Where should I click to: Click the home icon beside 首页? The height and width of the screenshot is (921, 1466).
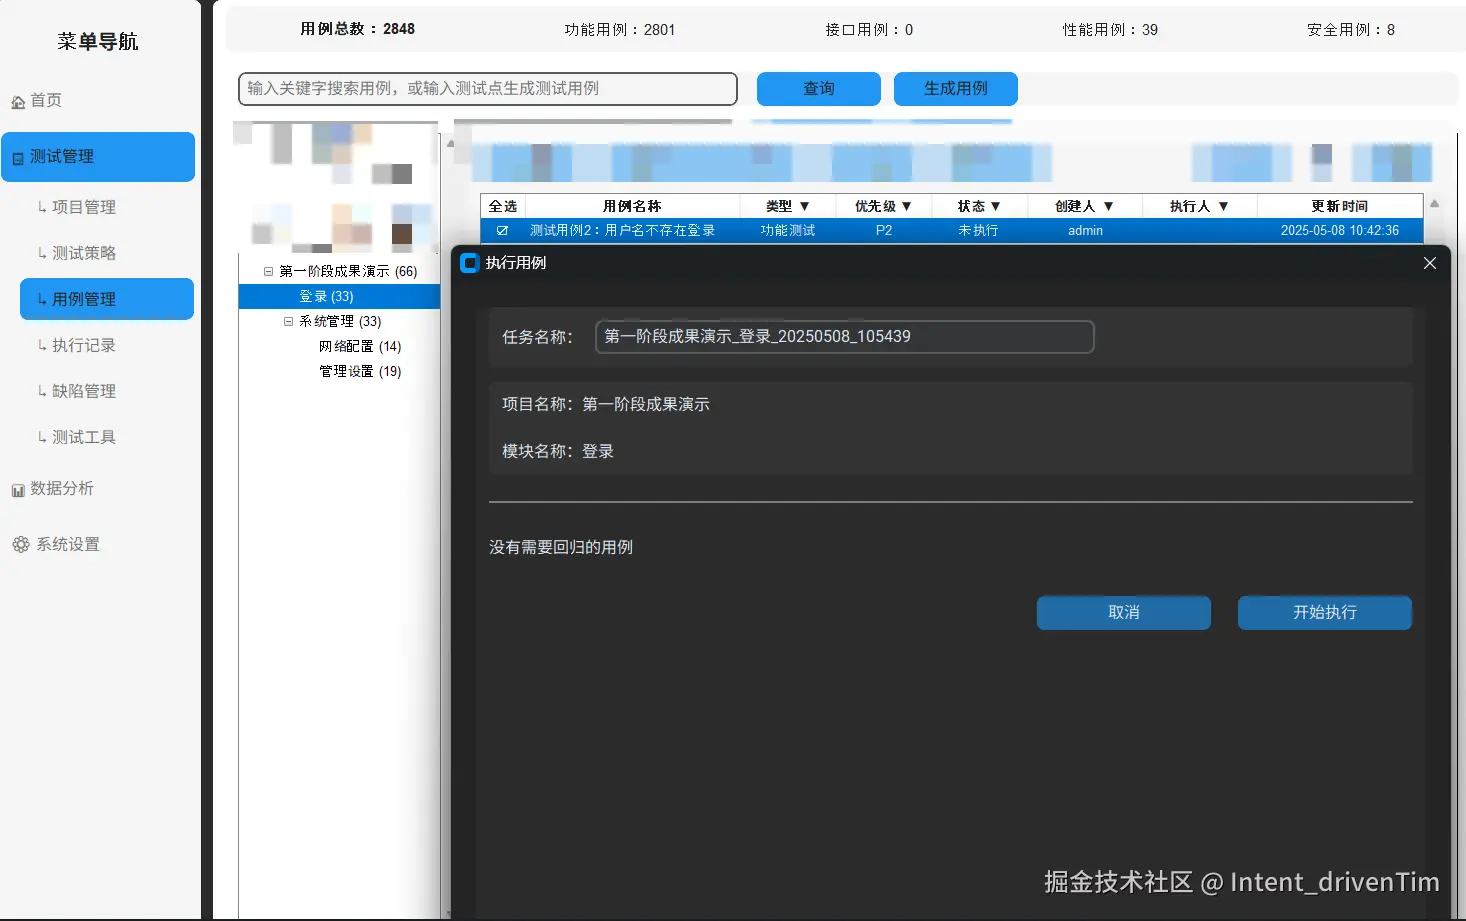(x=18, y=102)
